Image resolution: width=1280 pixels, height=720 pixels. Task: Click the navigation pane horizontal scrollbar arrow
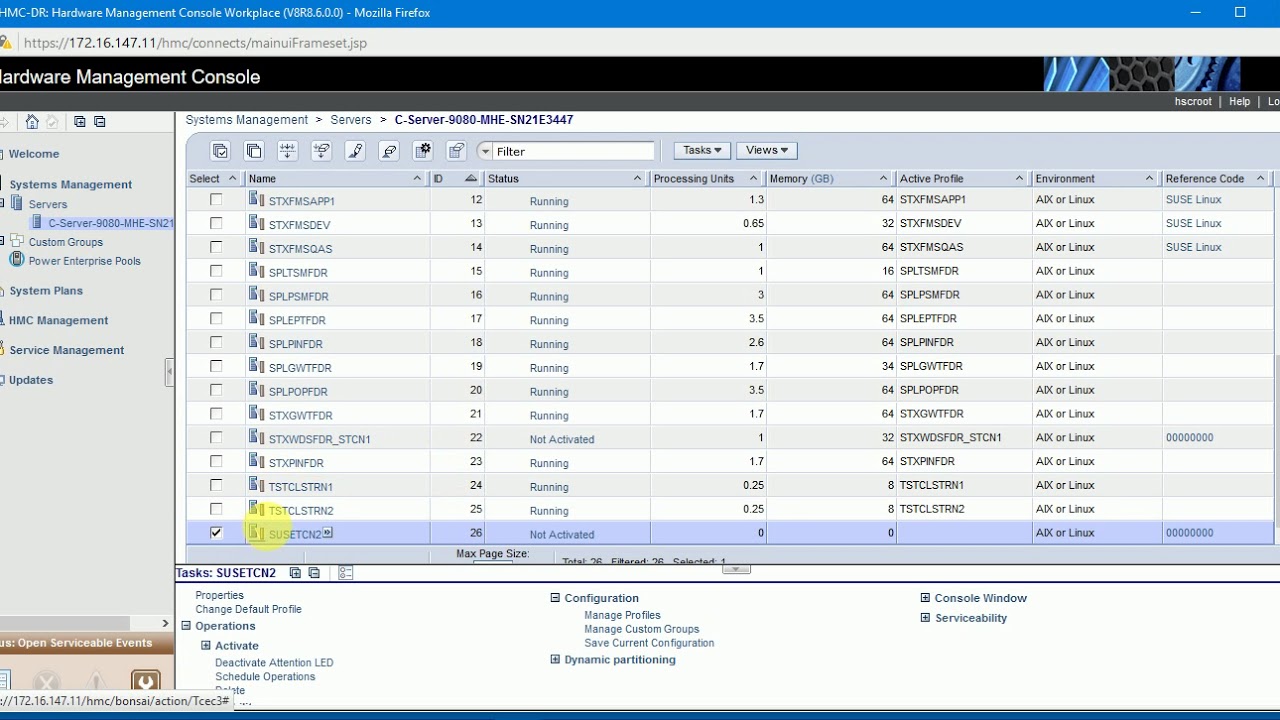coord(166,623)
